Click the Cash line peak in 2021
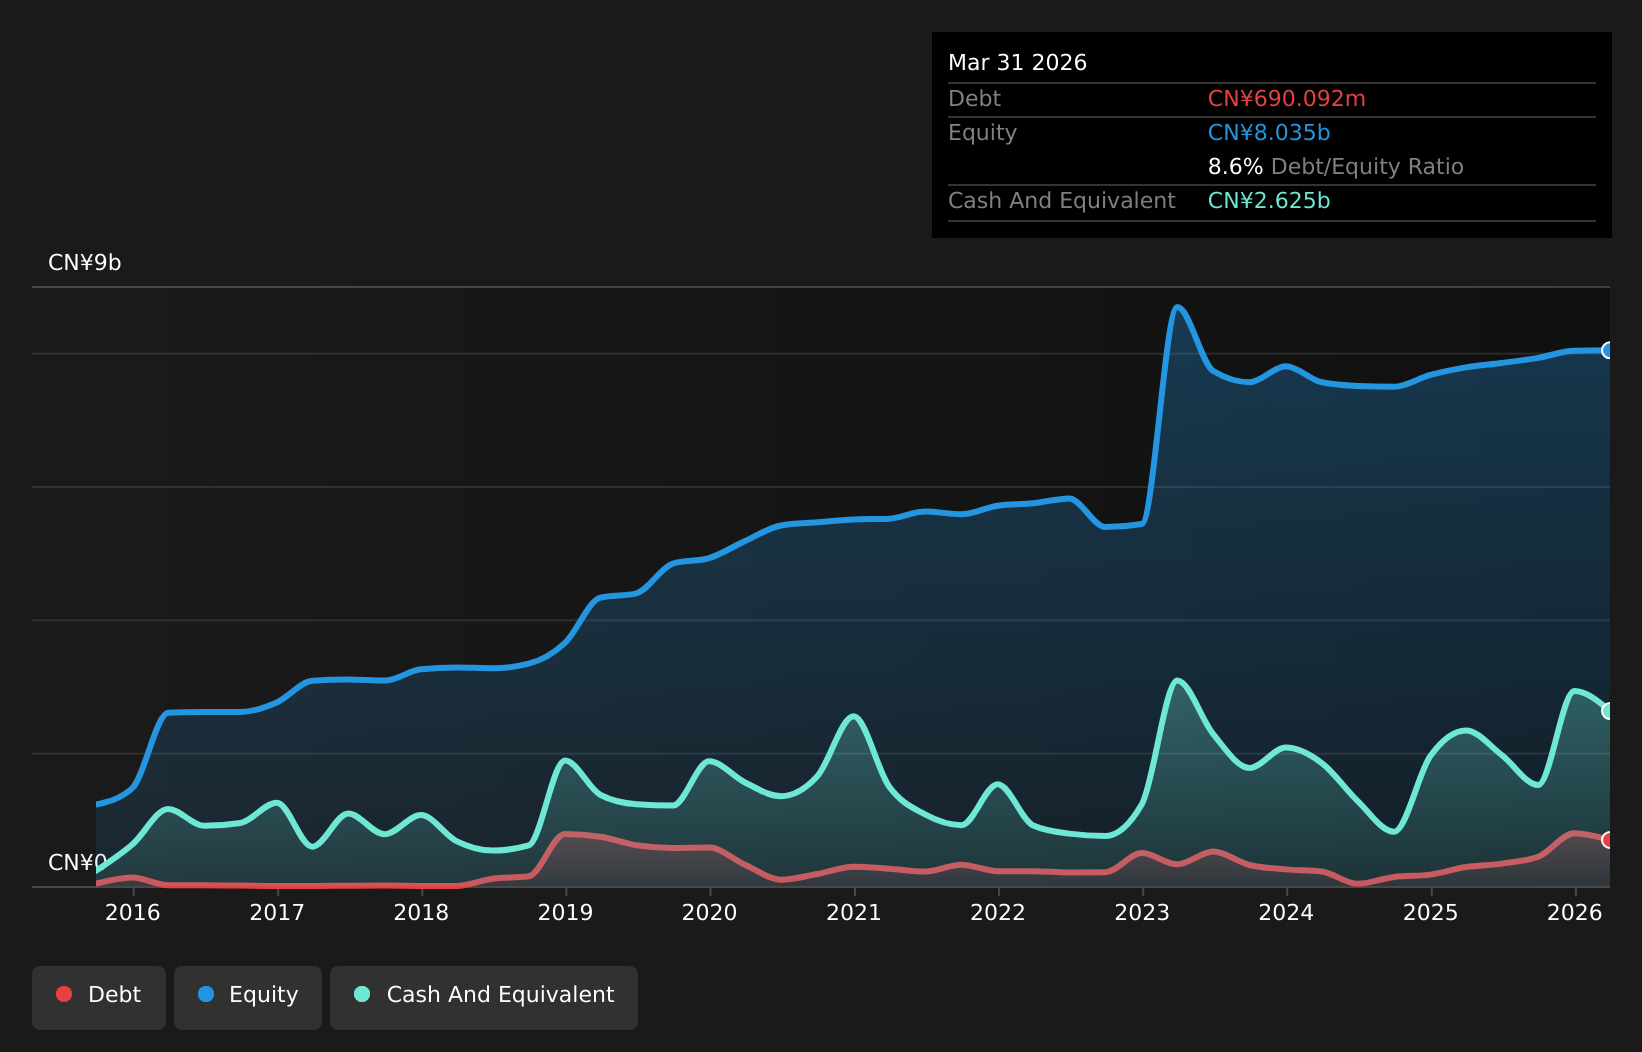The height and width of the screenshot is (1052, 1642). (853, 716)
